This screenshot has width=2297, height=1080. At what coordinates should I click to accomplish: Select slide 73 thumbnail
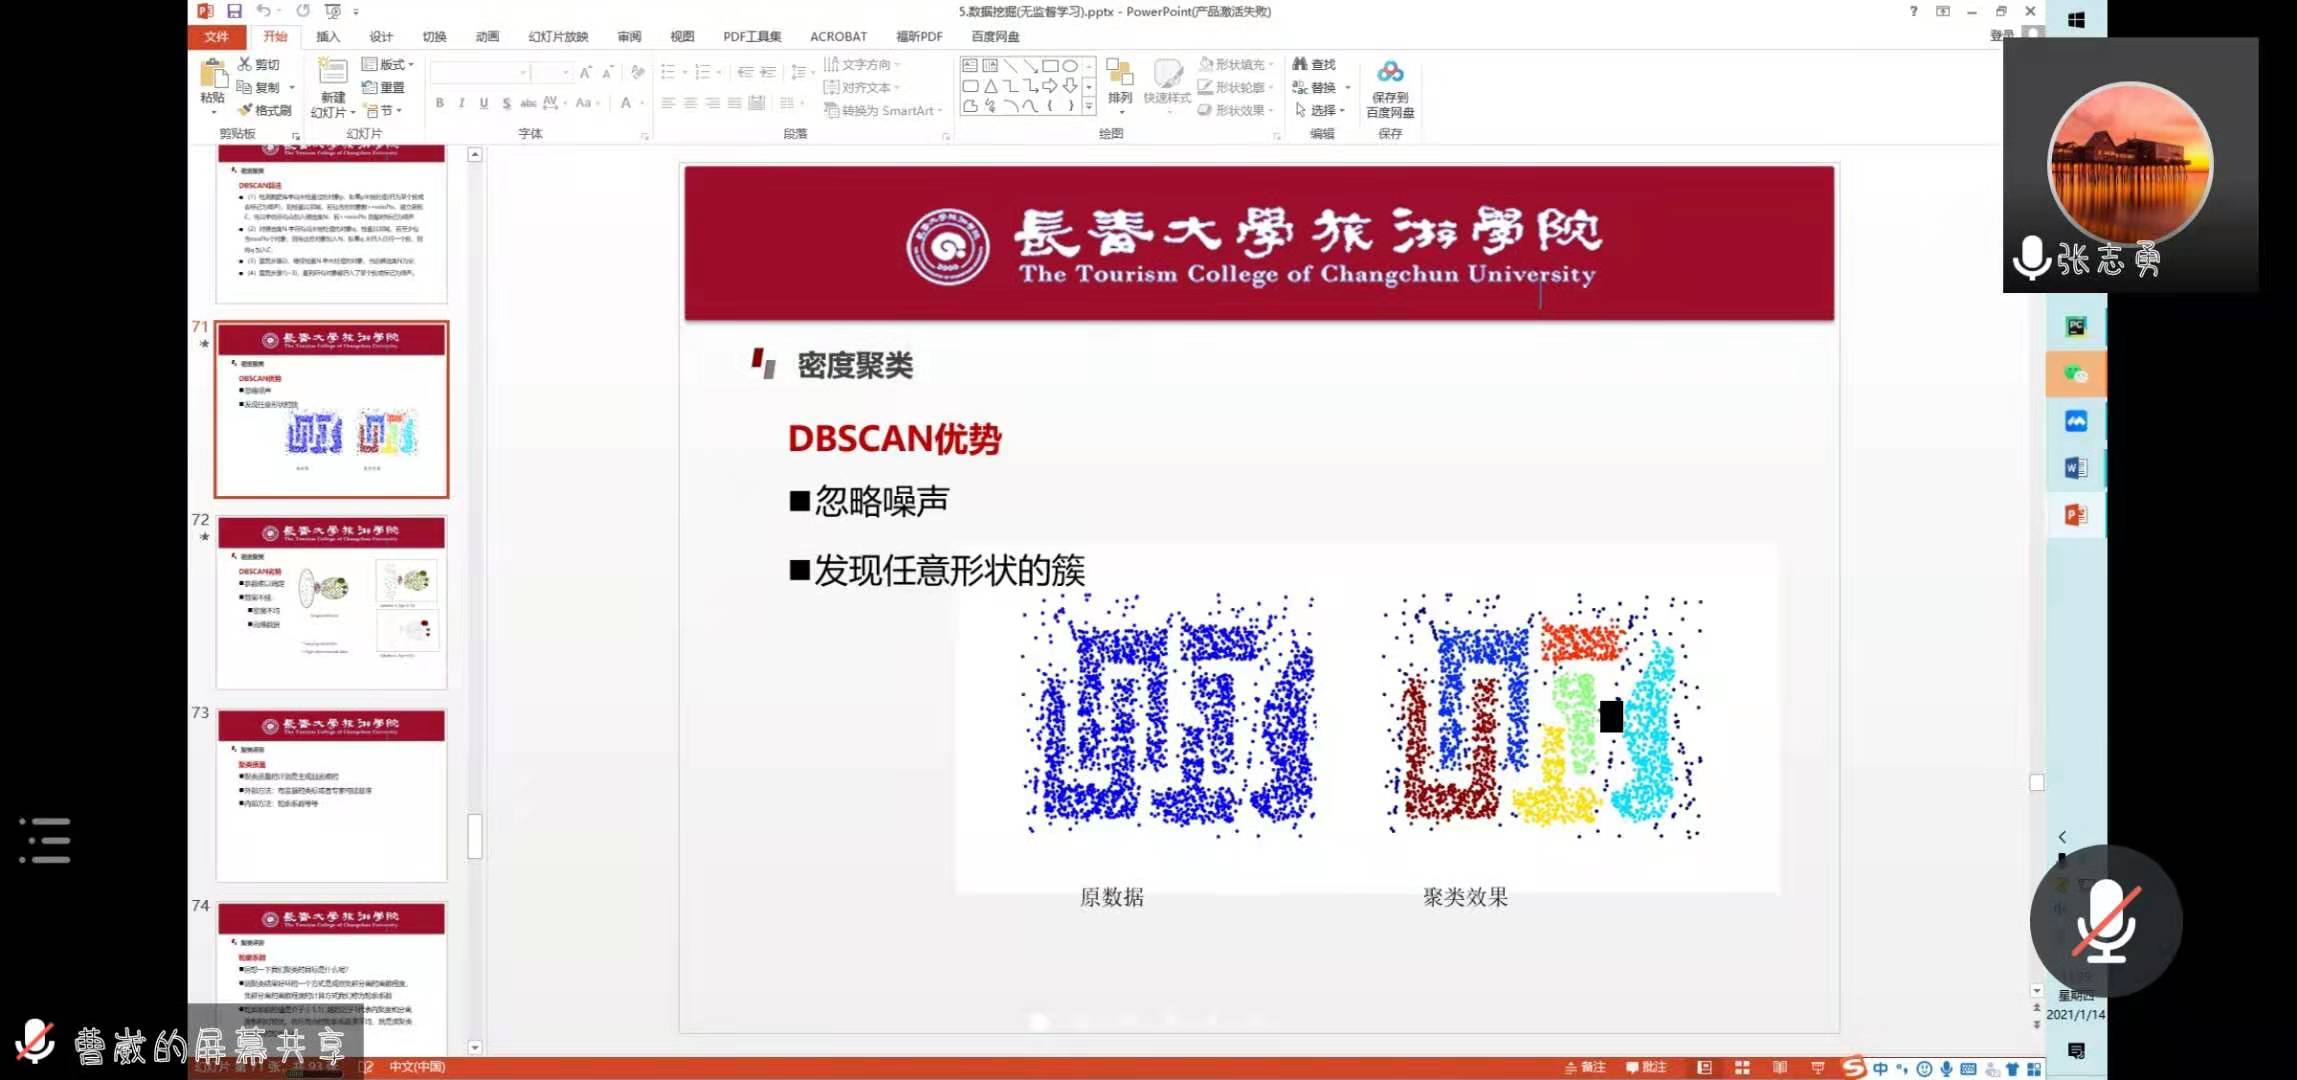pyautogui.click(x=332, y=795)
